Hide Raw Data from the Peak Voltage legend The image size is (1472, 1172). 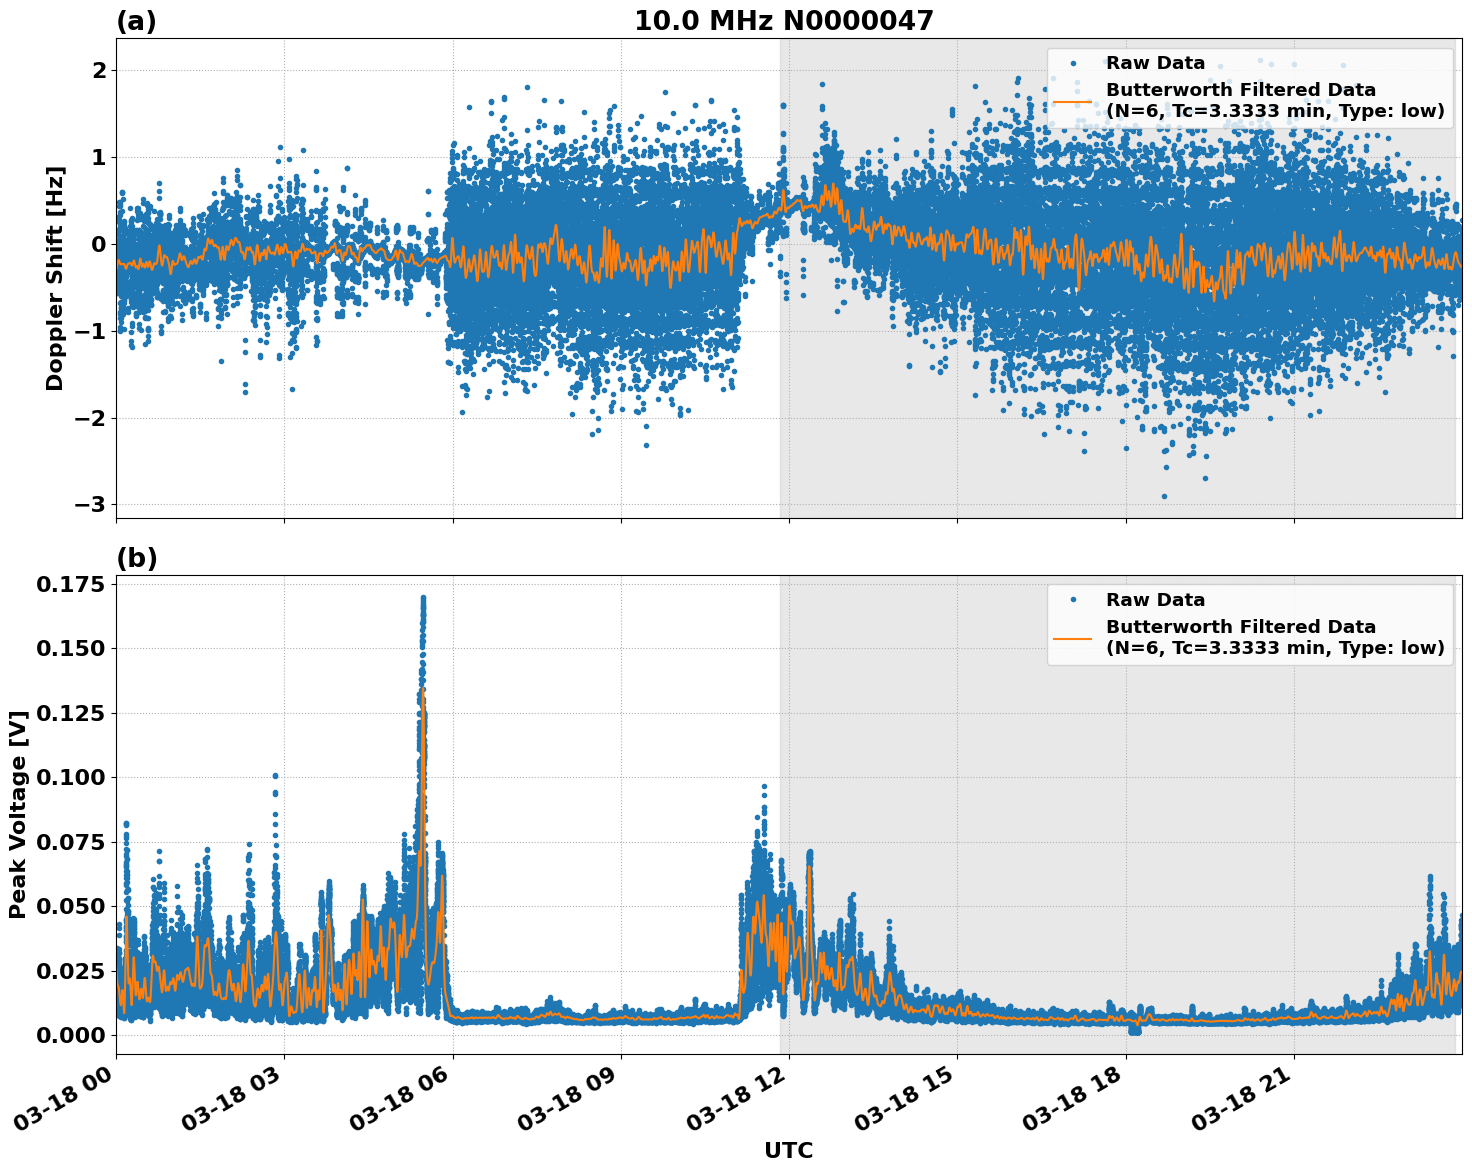tap(1150, 600)
